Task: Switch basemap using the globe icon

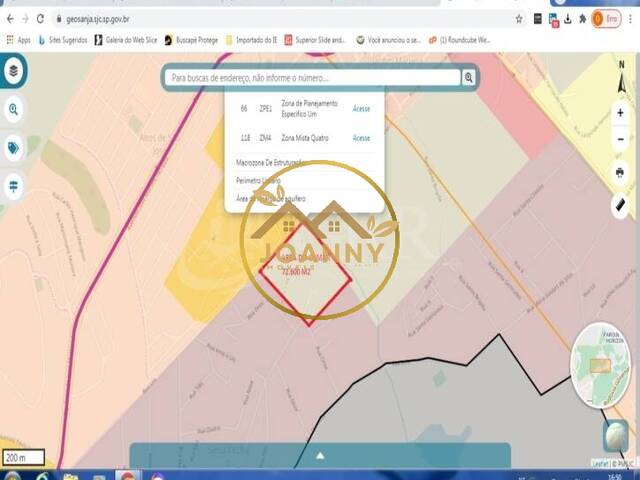Action: pos(616,436)
